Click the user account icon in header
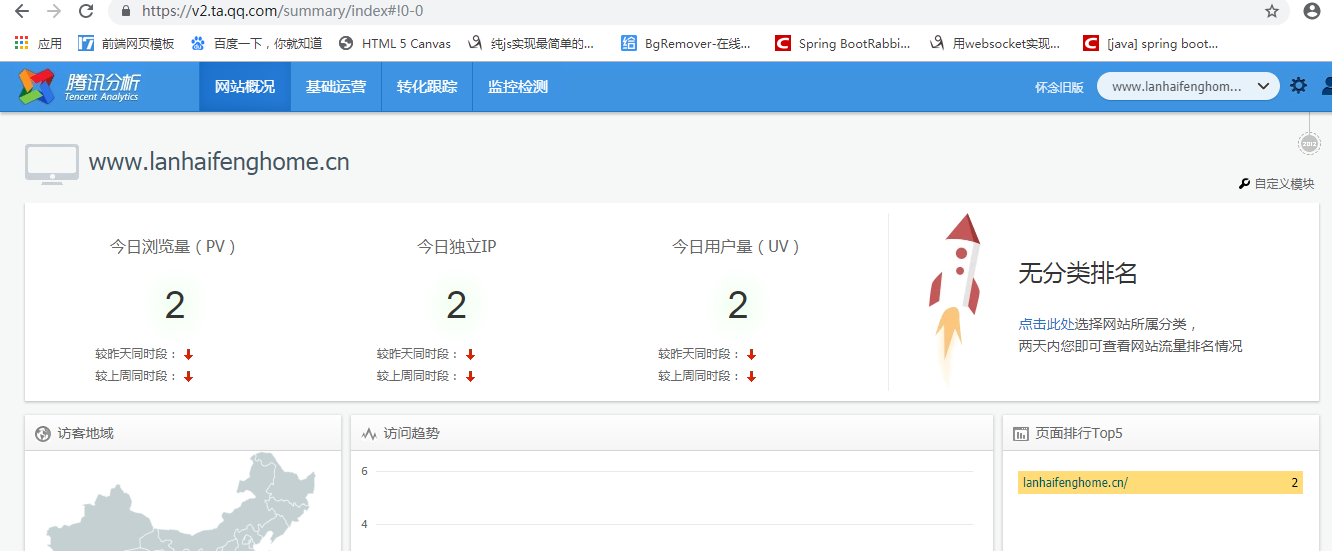 1326,86
